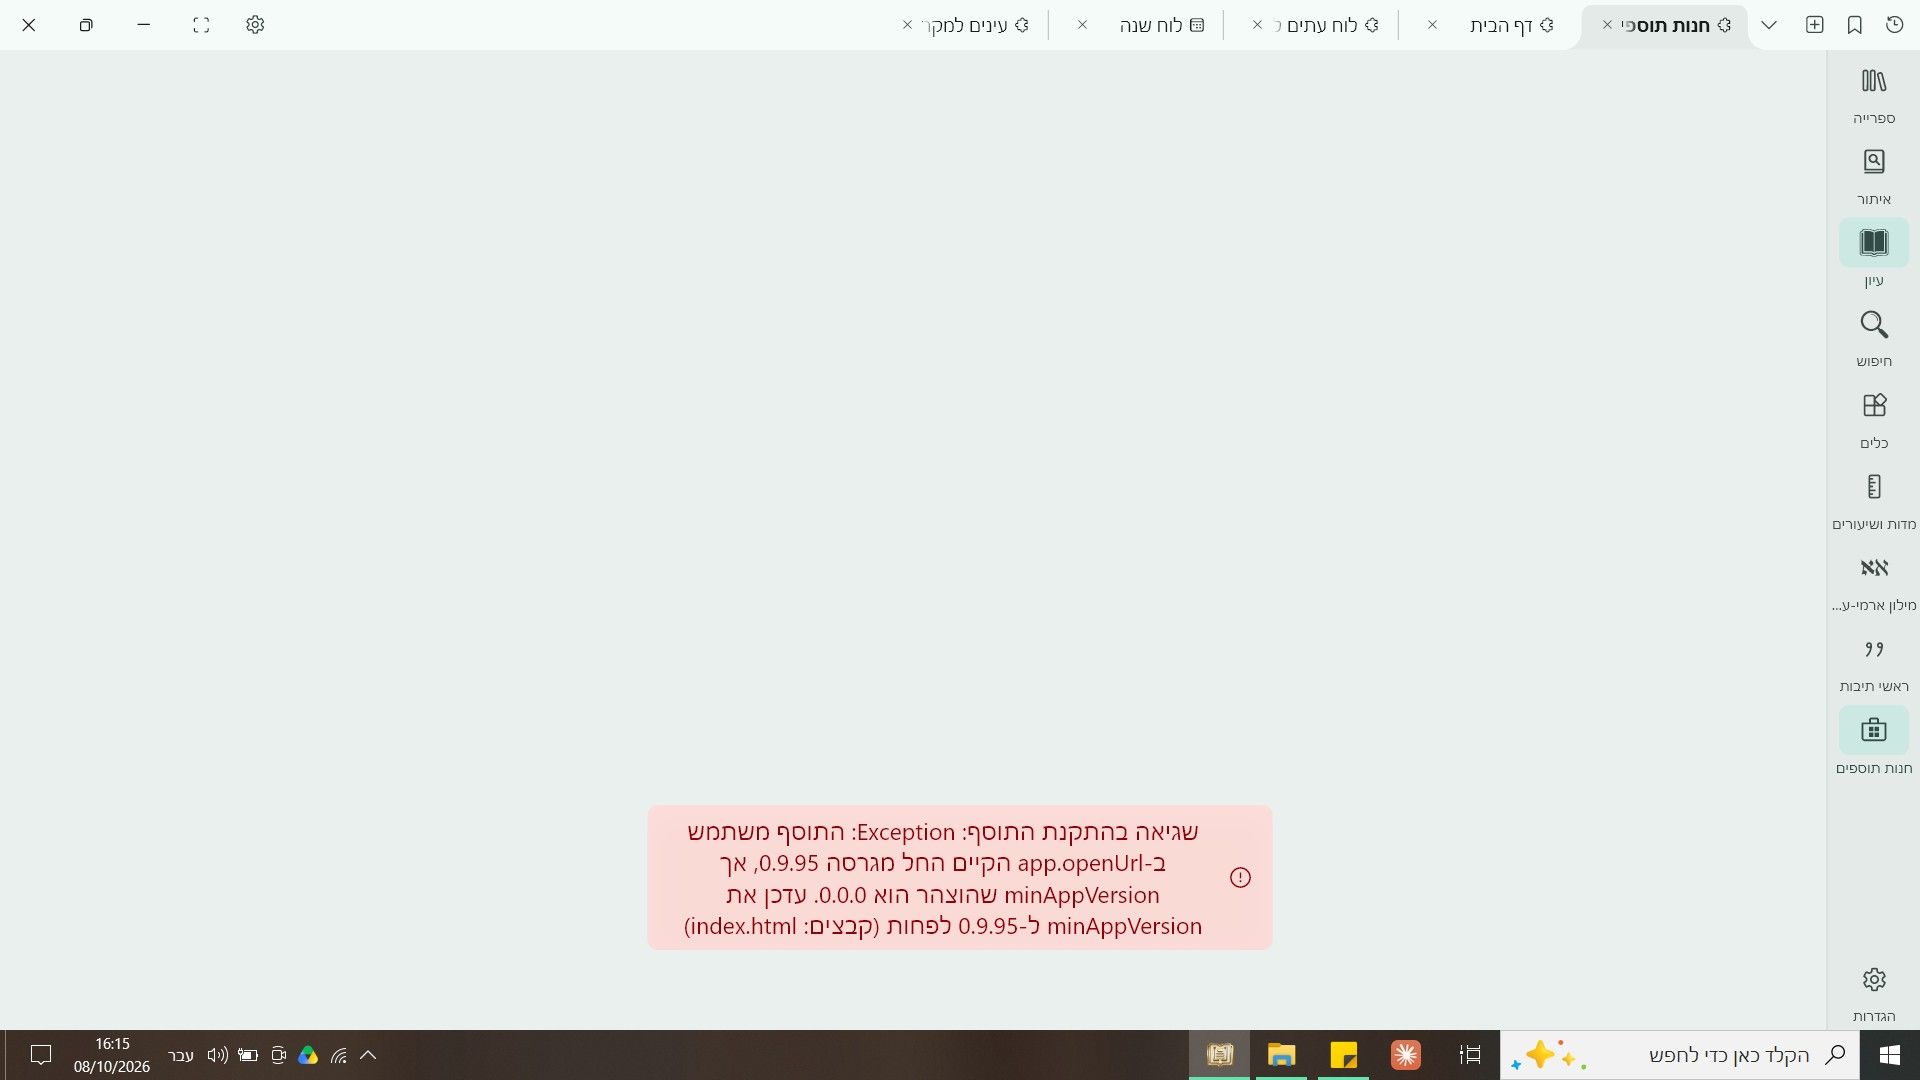Open the top-left gear settings icon
Viewport: 1920px width, 1080px height.
[255, 25]
